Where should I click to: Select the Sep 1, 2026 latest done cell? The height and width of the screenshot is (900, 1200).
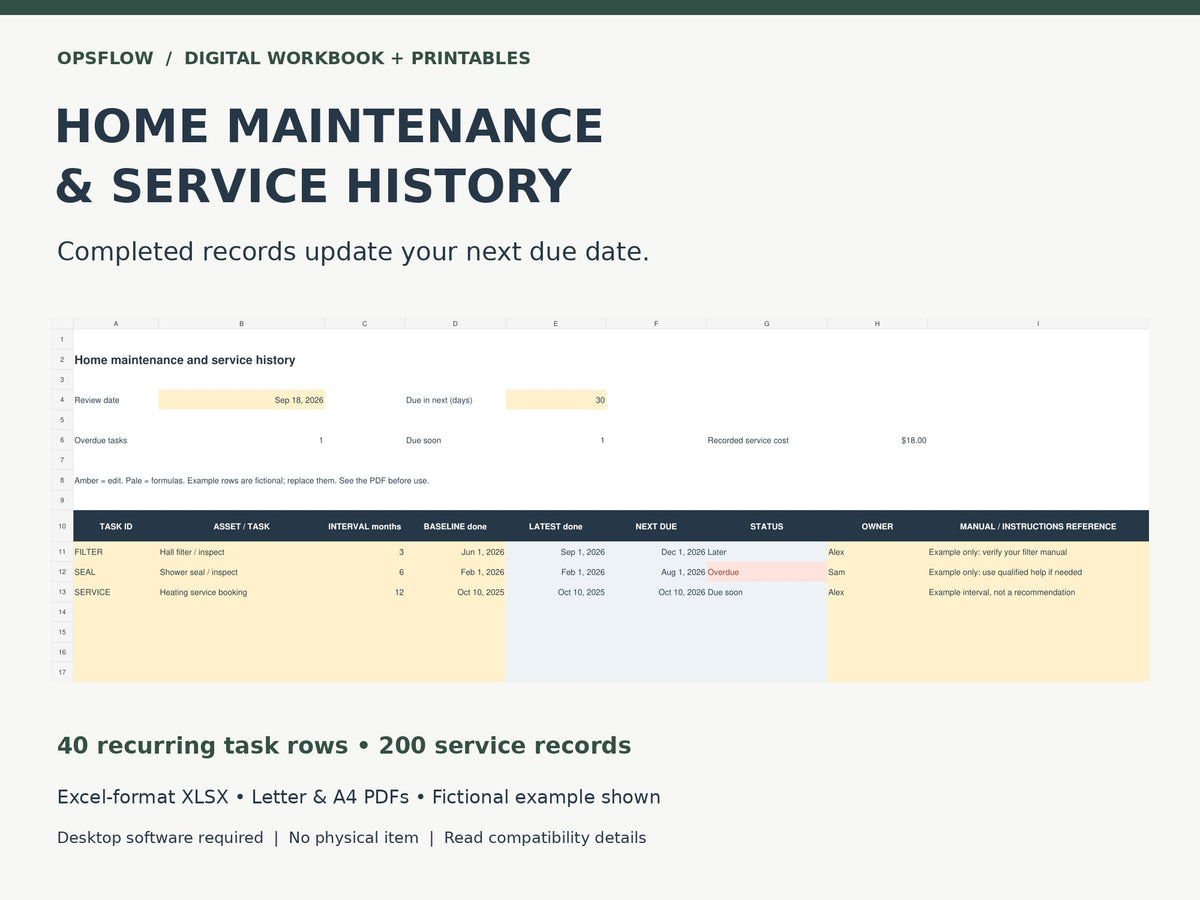click(556, 552)
